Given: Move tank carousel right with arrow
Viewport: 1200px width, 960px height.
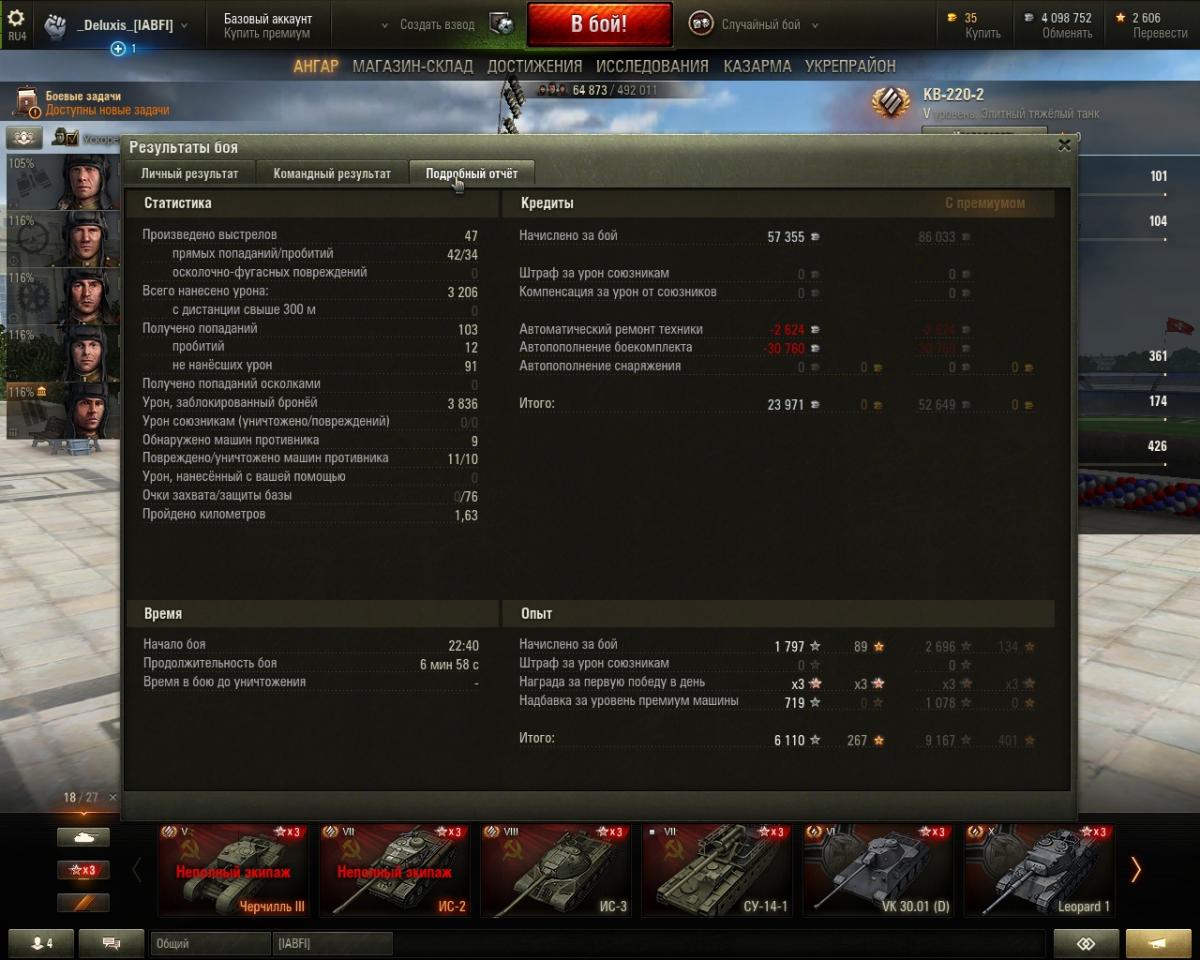Looking at the screenshot, I should coord(1135,870).
